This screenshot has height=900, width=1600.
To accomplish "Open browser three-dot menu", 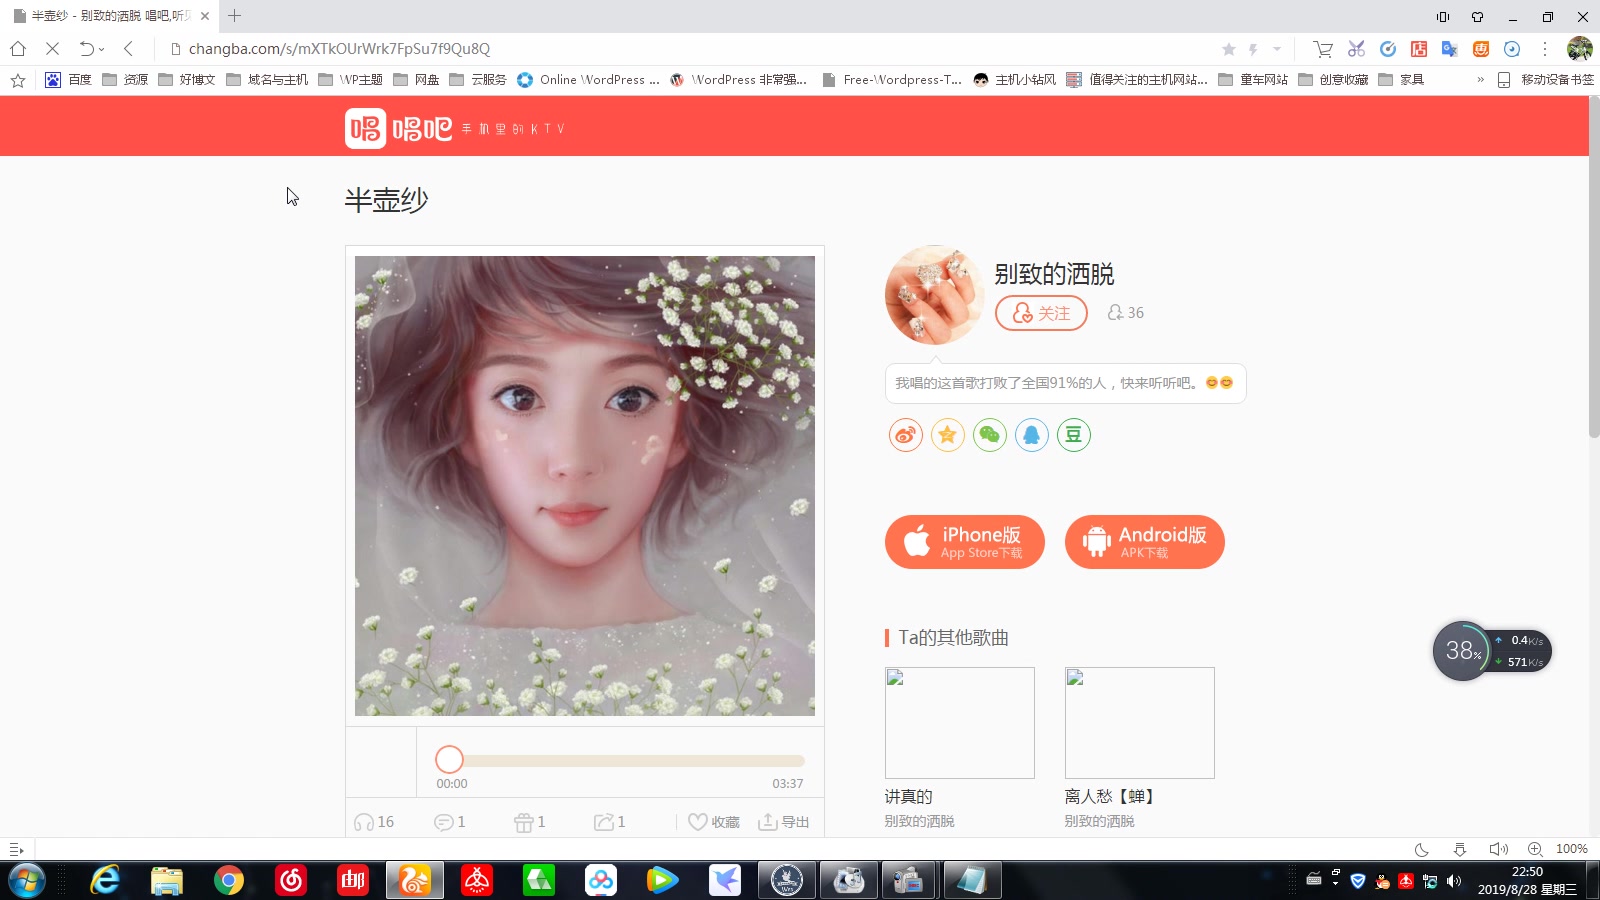I will coord(1545,48).
